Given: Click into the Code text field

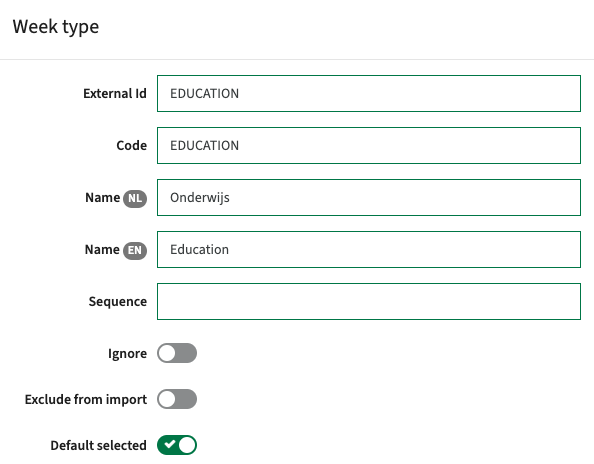Looking at the screenshot, I should (369, 145).
